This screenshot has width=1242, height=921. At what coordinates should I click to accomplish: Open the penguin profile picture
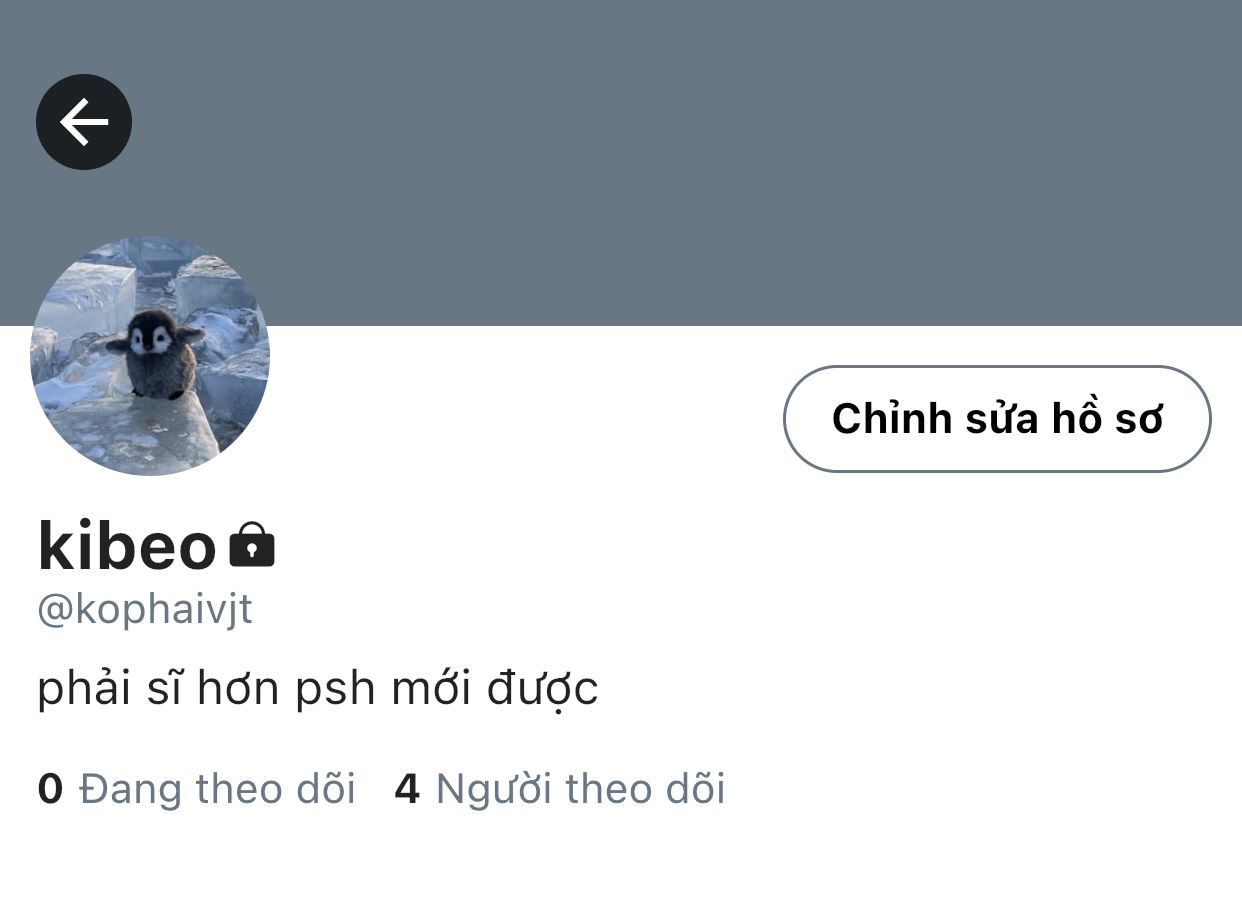150,356
